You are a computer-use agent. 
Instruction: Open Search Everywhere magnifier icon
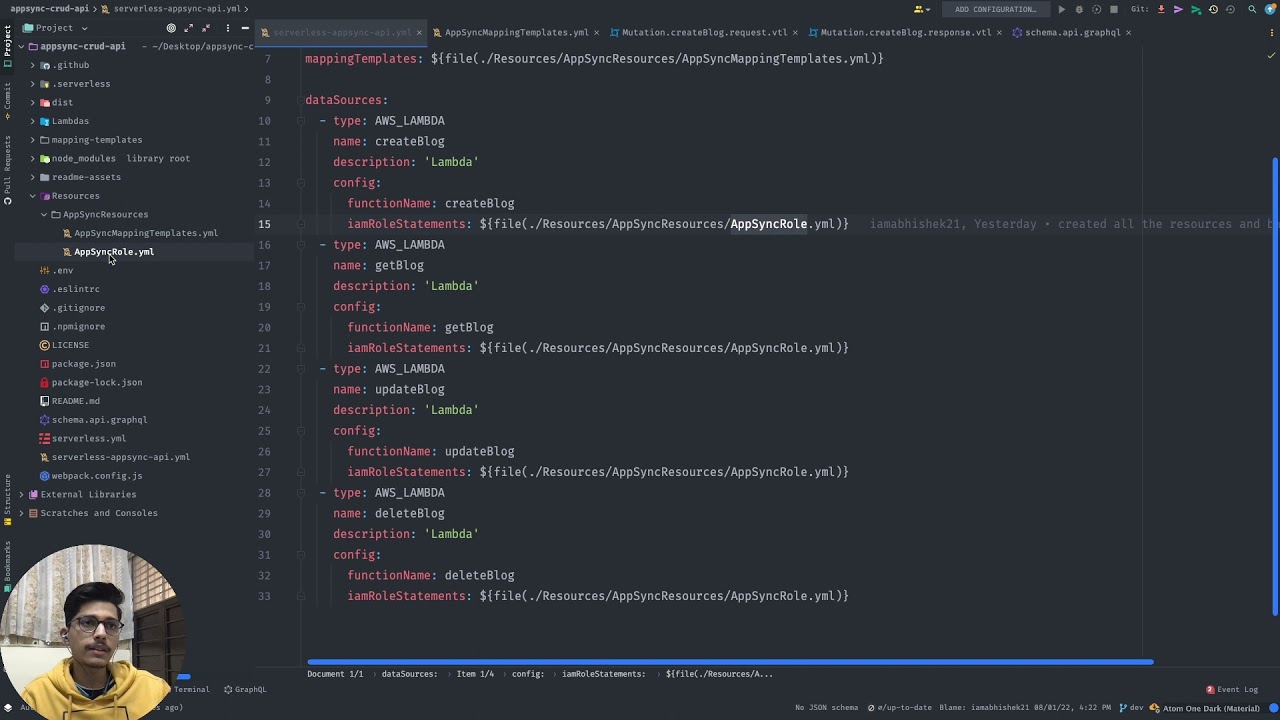1252,9
